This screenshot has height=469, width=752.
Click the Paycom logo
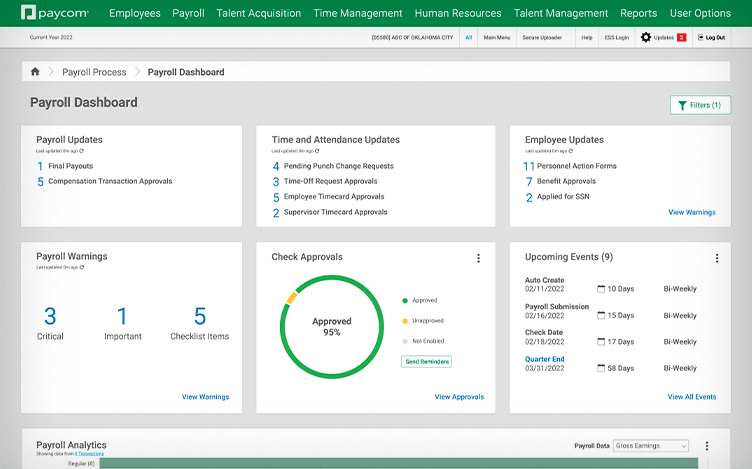click(x=55, y=13)
